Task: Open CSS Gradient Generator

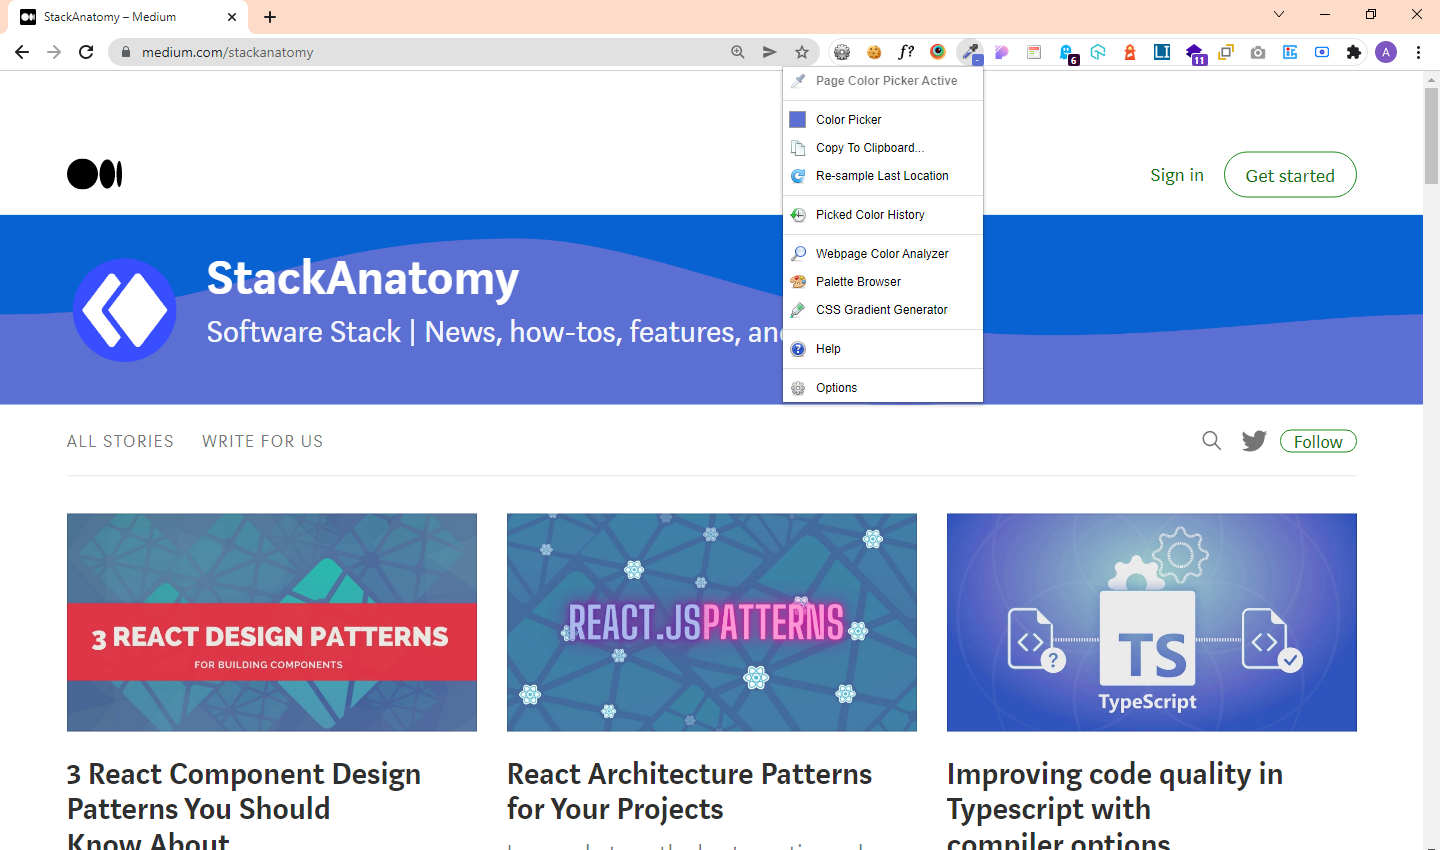Action: coord(883,310)
